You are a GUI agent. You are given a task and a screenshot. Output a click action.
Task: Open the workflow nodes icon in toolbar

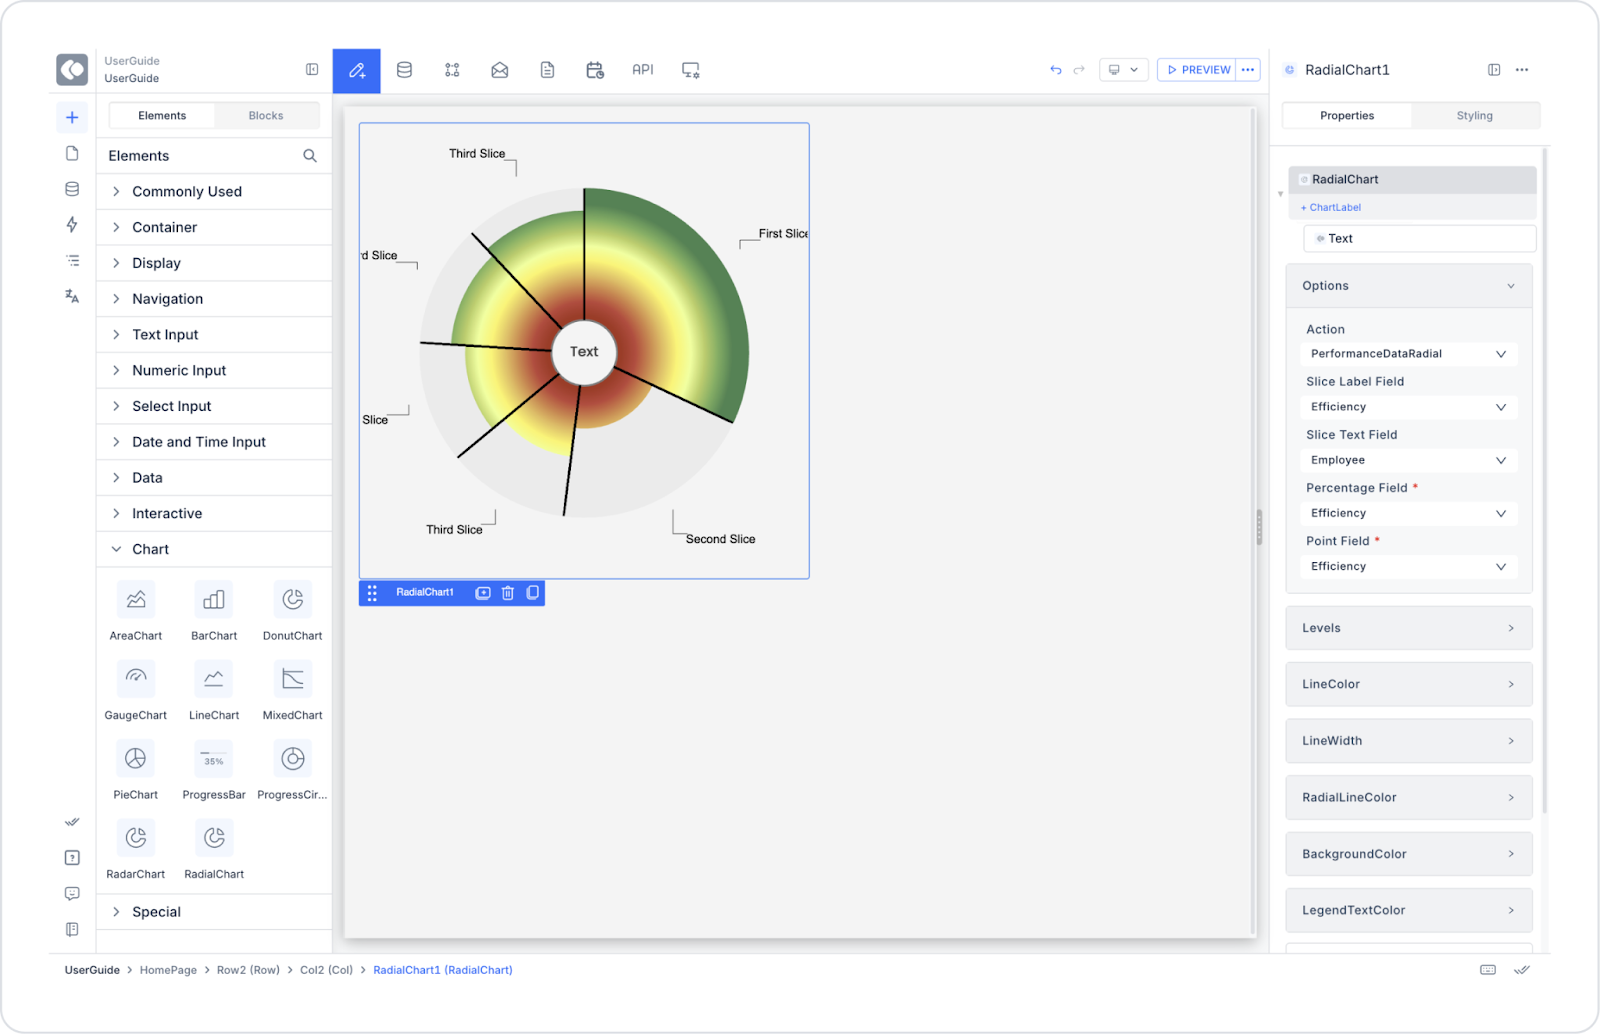tap(452, 70)
